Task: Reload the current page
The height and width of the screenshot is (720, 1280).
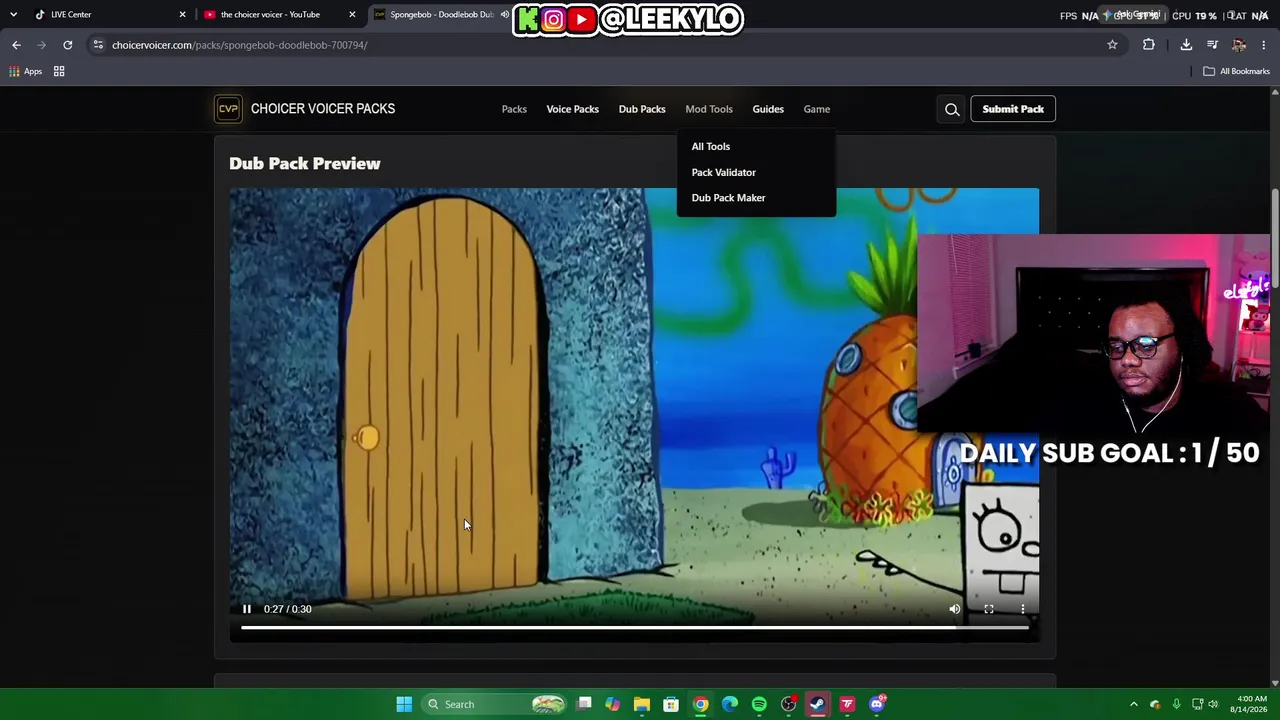Action: (67, 45)
